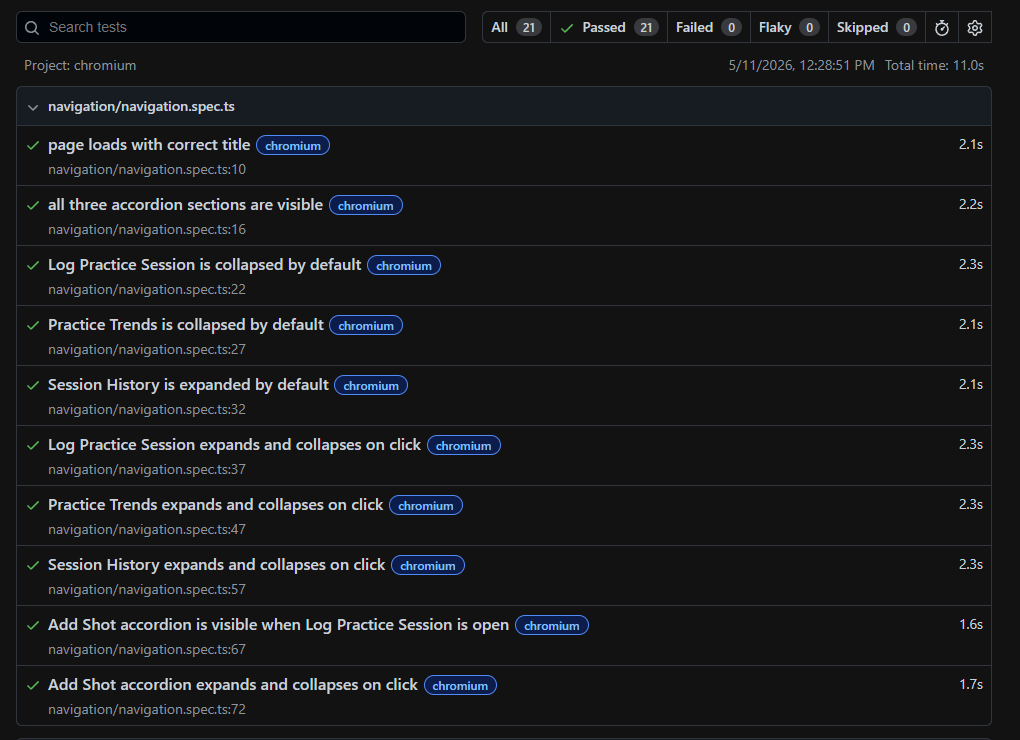
Task: Click the '5/11/2026, 12:28:51 PM' timestamp
Action: click(801, 66)
